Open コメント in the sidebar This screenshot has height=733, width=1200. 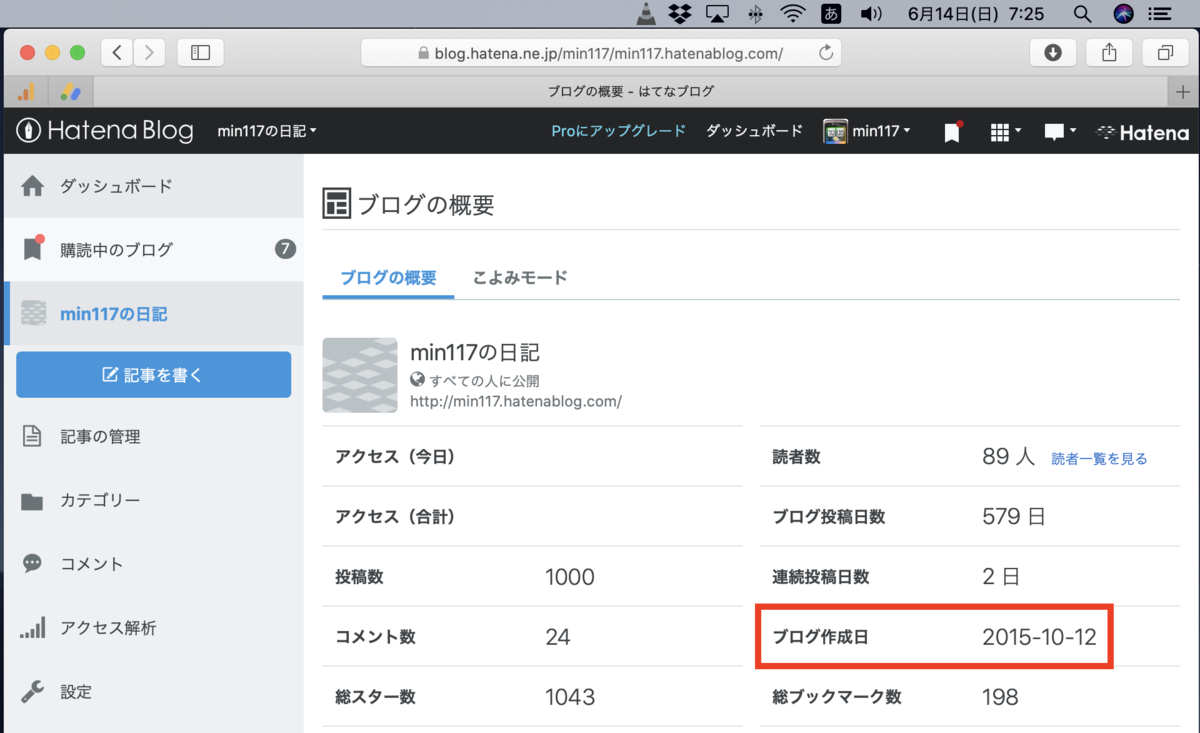click(x=154, y=564)
